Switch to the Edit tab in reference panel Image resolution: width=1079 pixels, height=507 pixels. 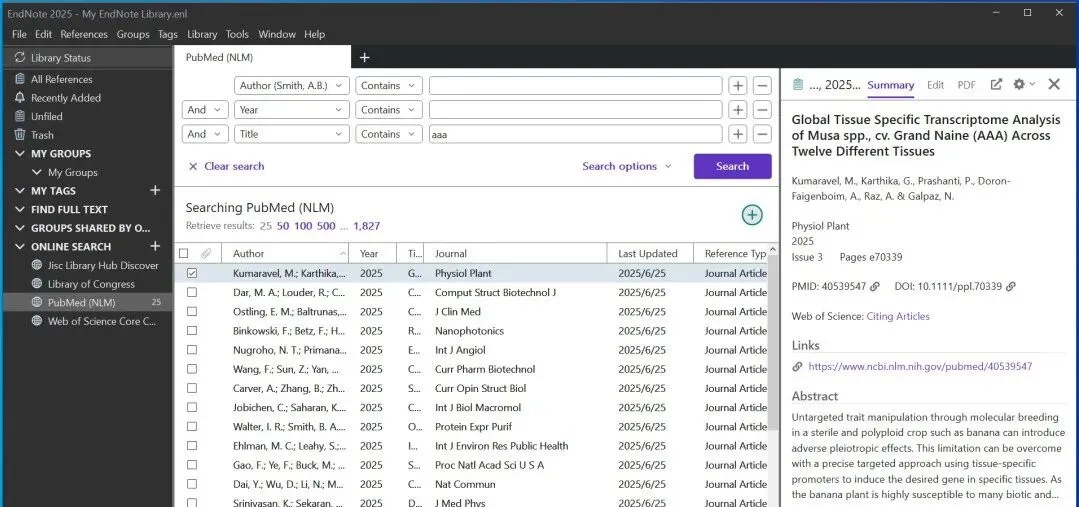(x=935, y=85)
